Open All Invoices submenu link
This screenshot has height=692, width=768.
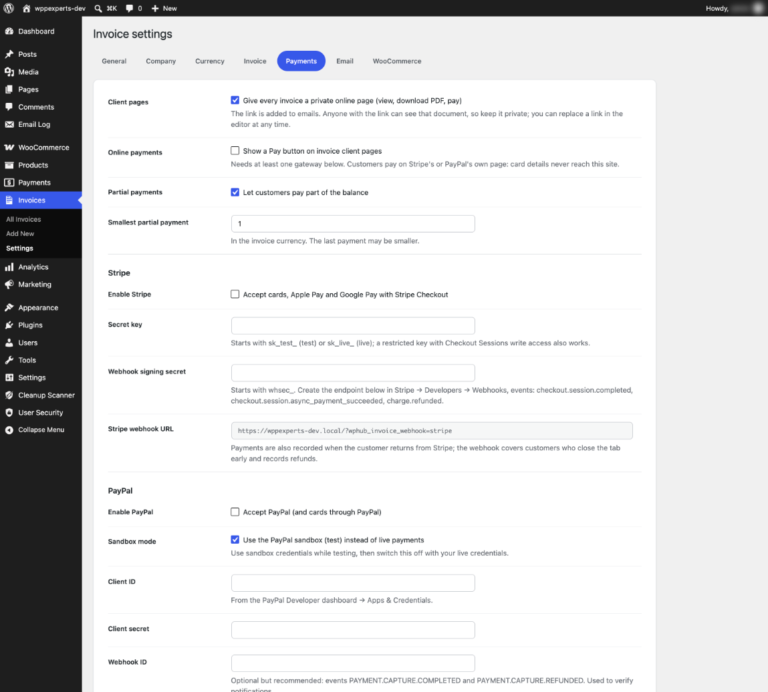tap(24, 219)
